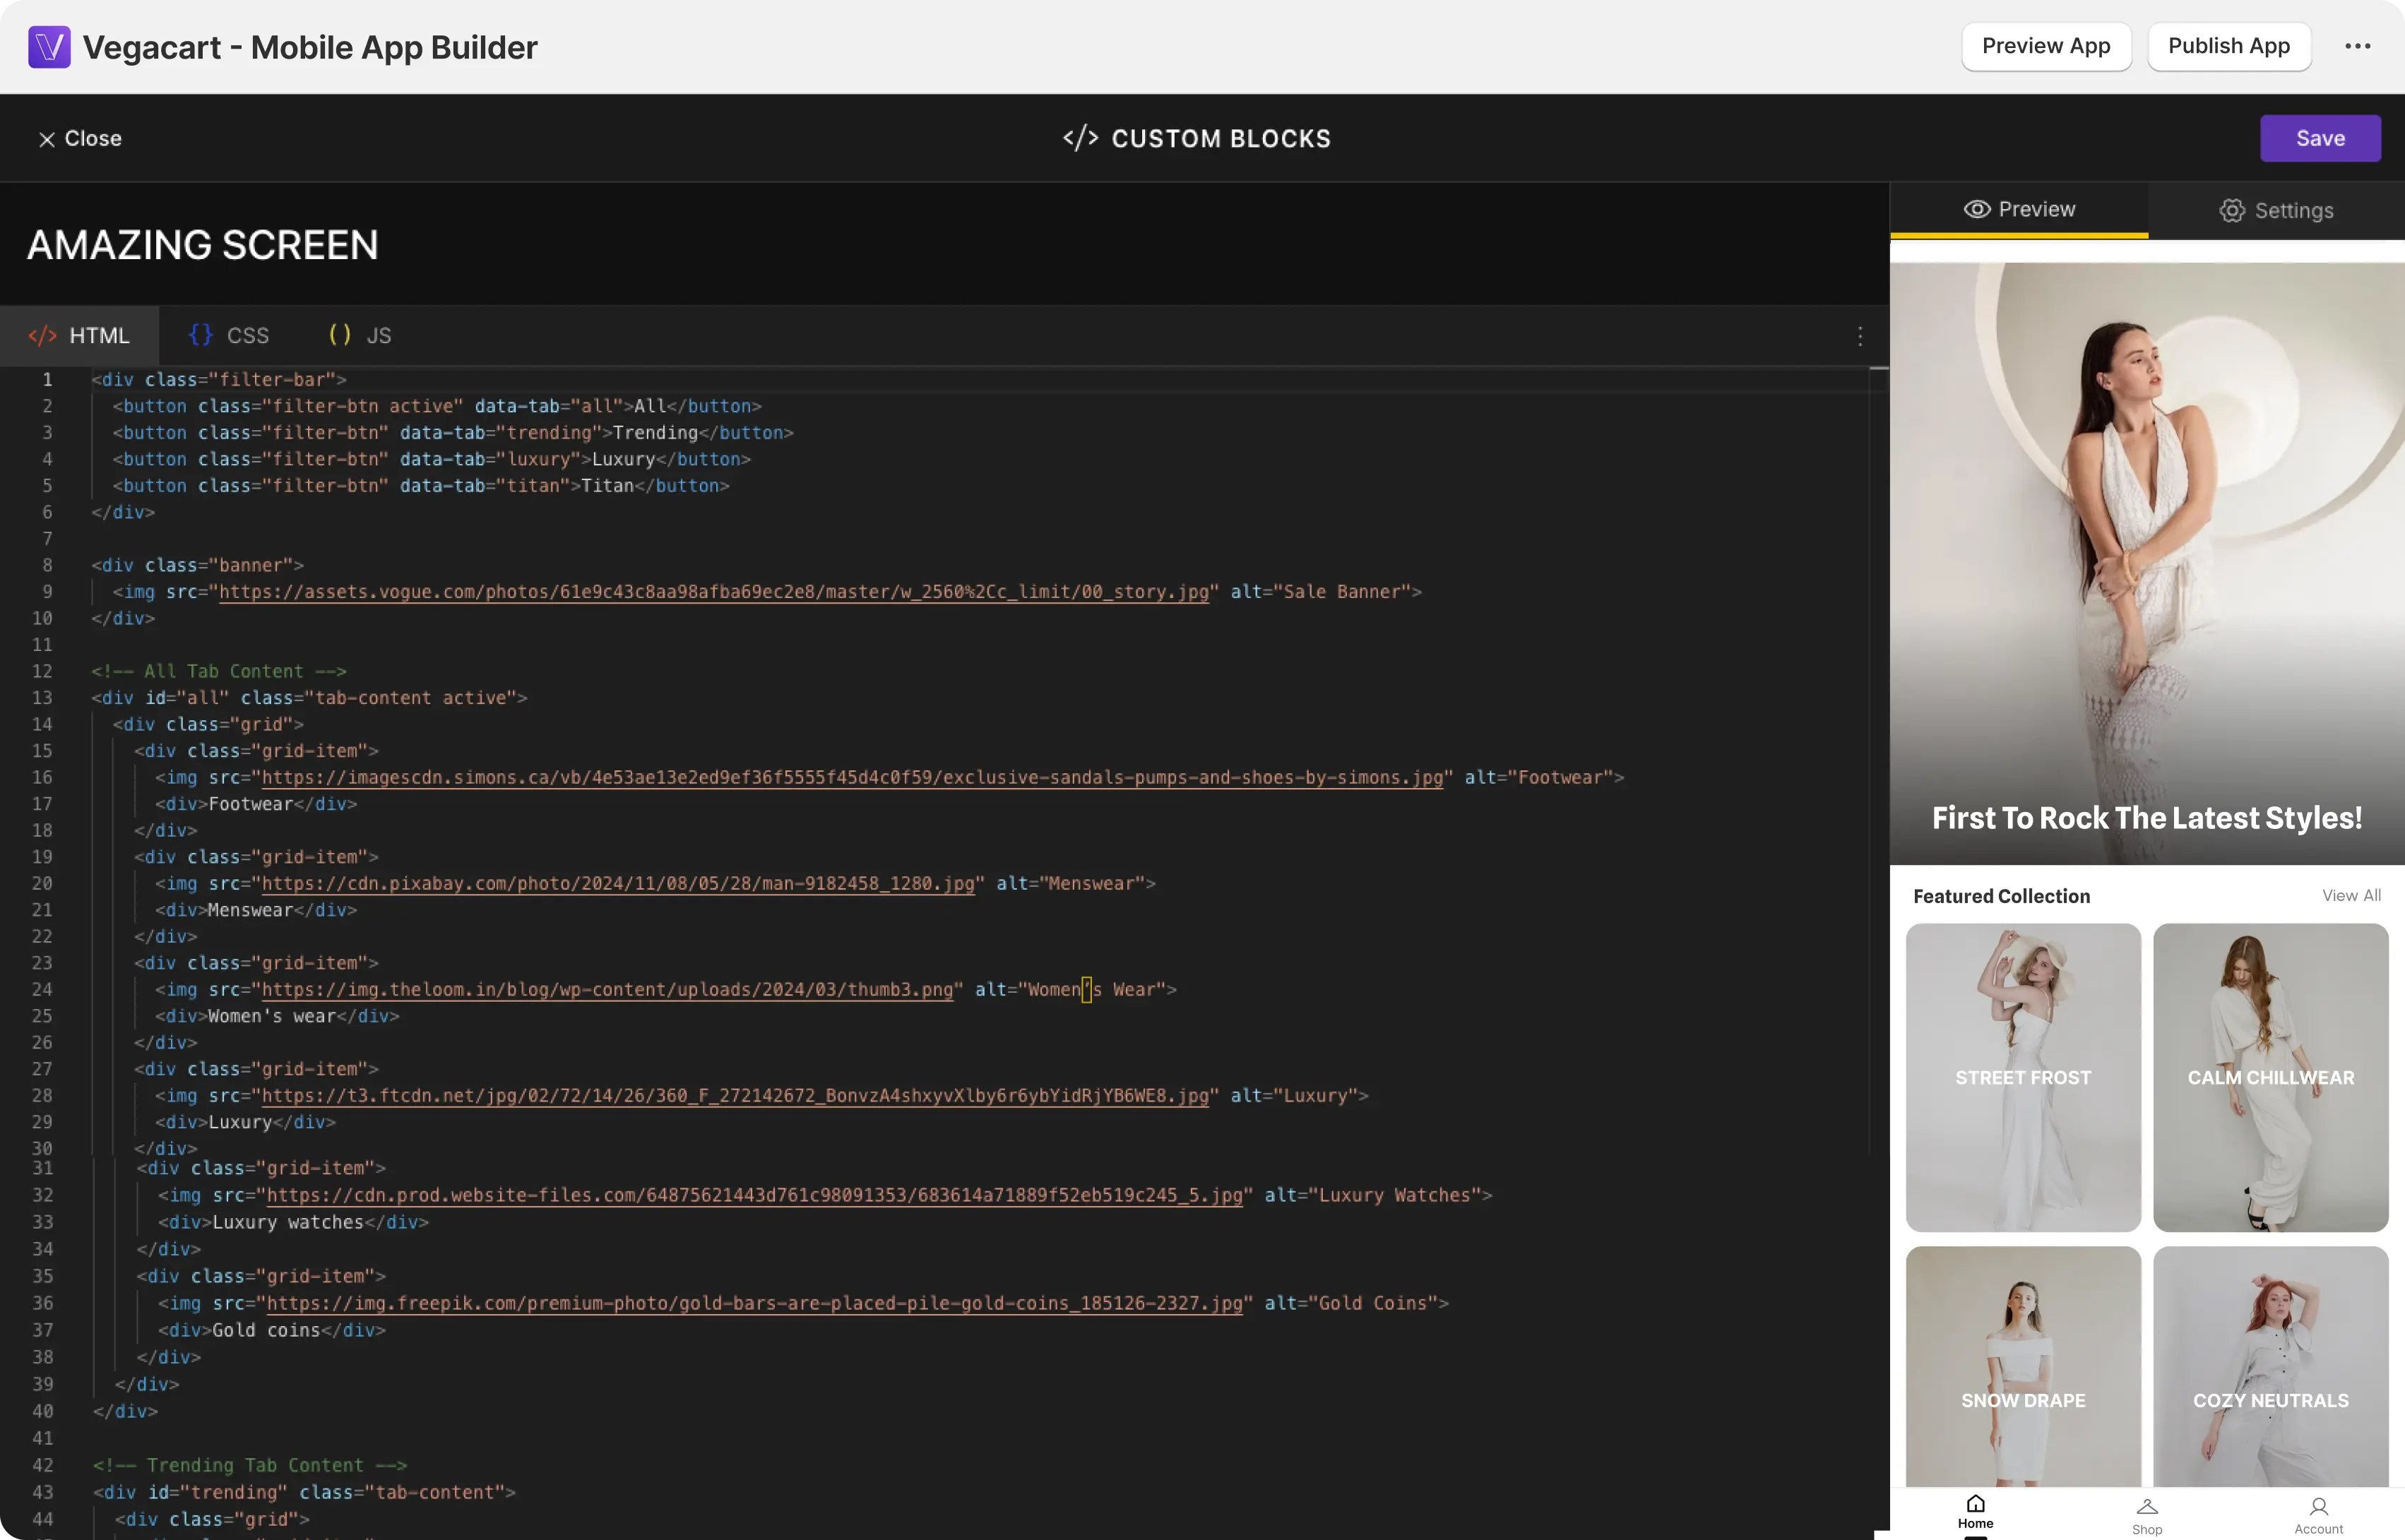The height and width of the screenshot is (1540, 2405).
Task: Click the eye icon on the Preview tab
Action: [x=1977, y=209]
